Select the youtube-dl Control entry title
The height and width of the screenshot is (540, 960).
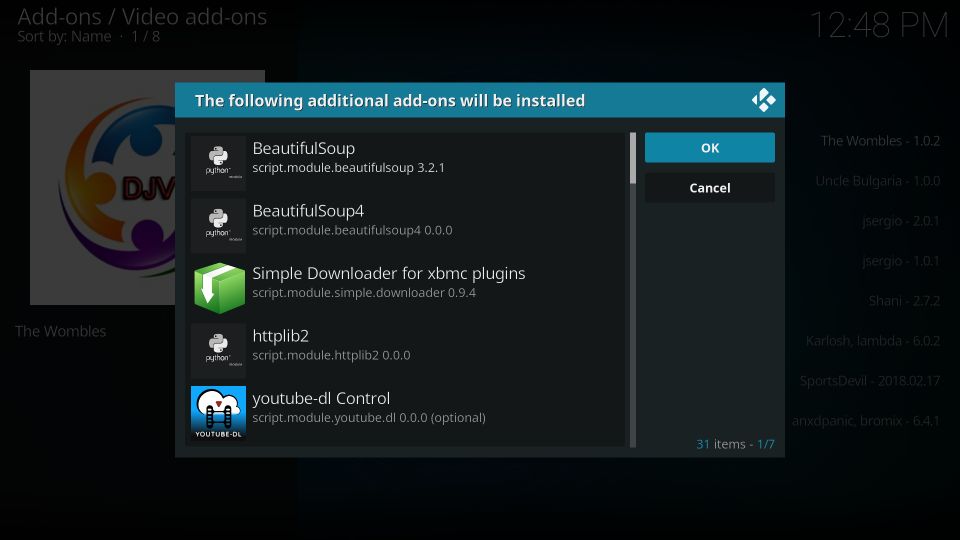tap(321, 399)
